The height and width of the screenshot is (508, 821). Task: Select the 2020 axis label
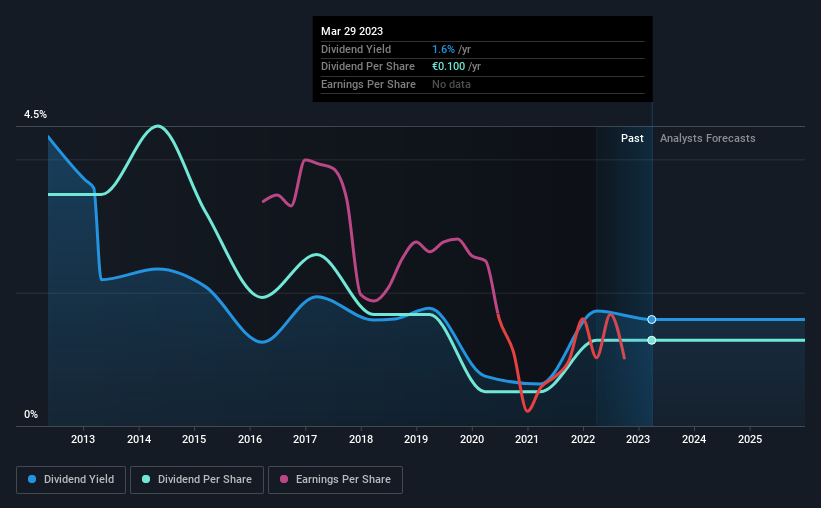pos(472,439)
